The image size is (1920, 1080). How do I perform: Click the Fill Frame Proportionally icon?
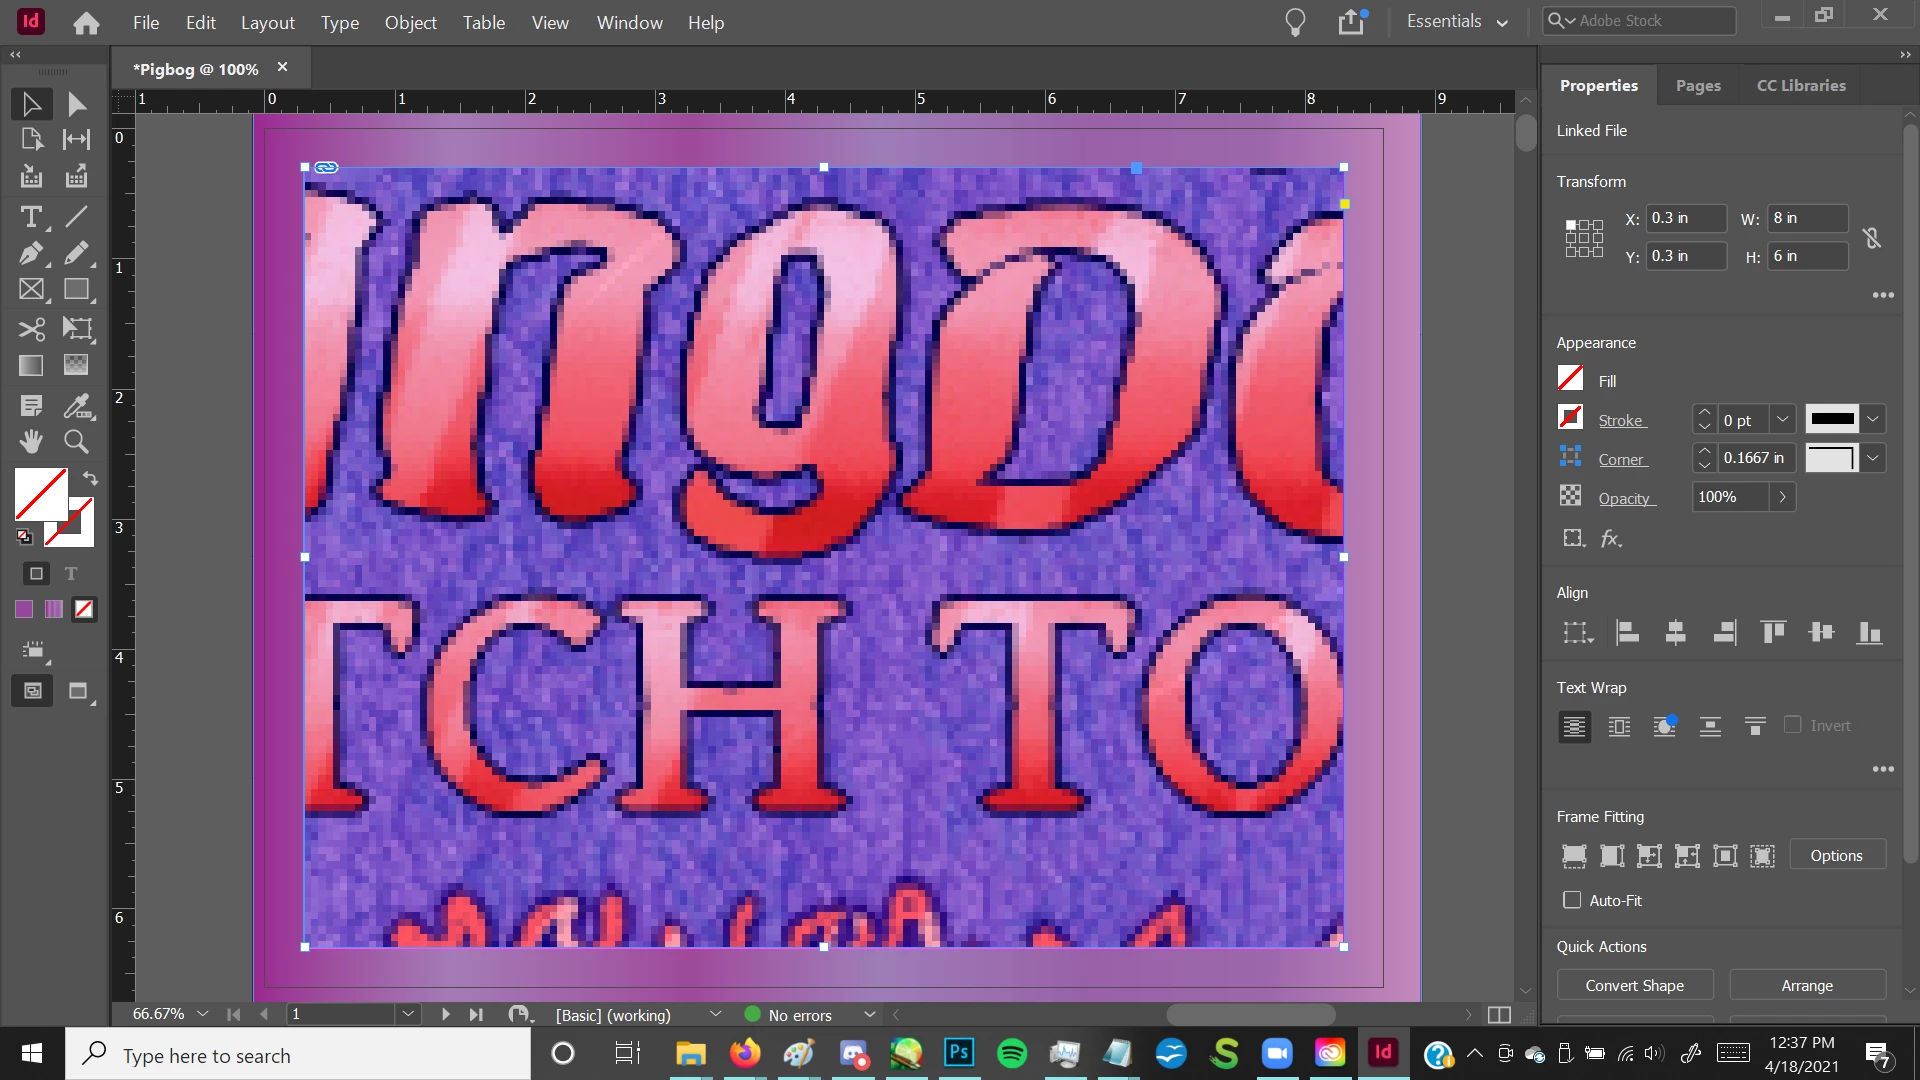[1573, 856]
